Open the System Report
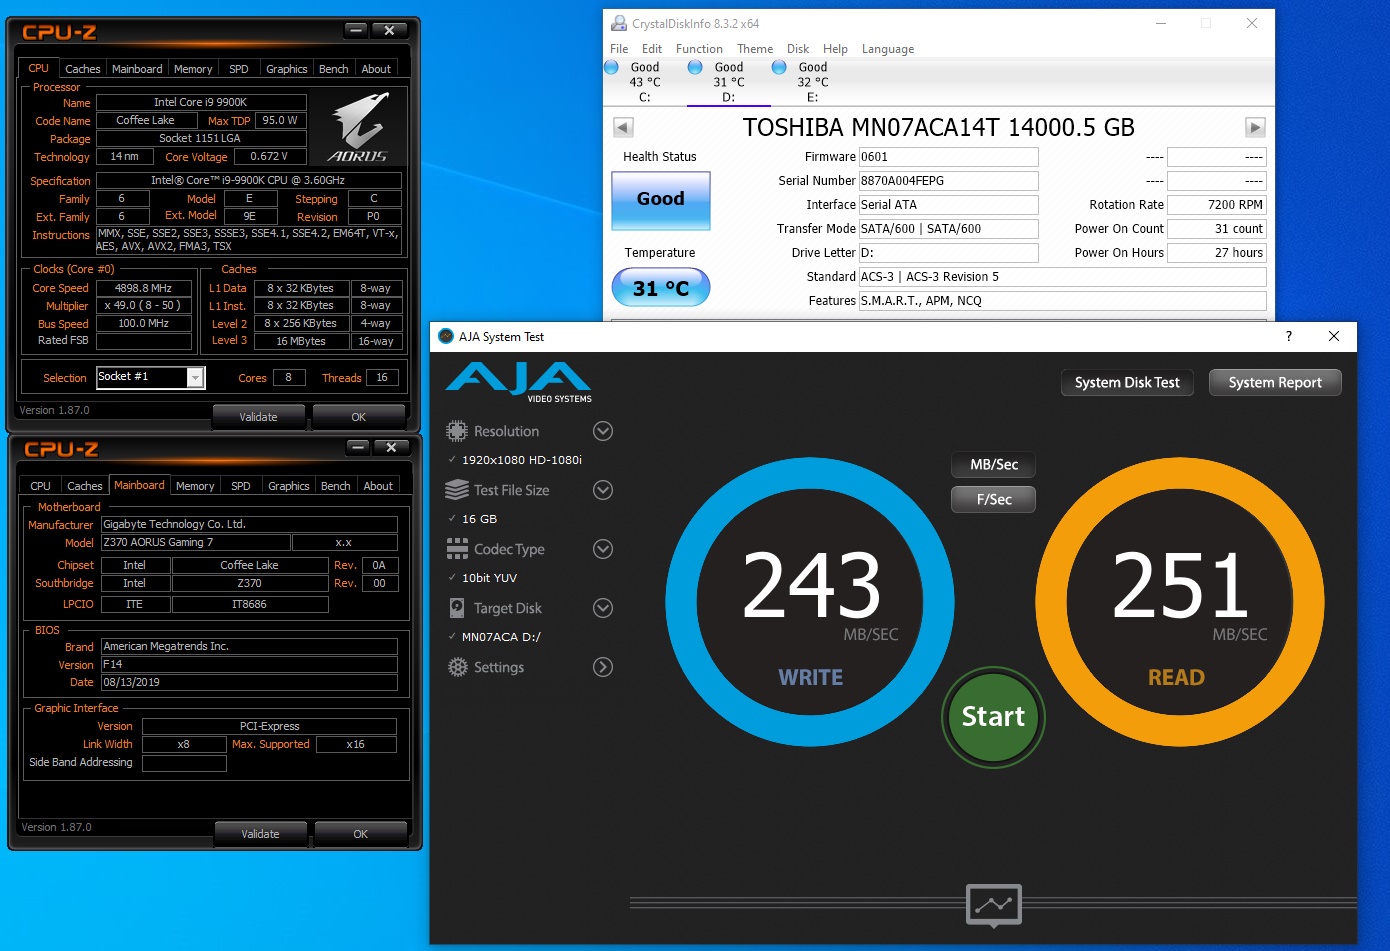 coord(1274,382)
